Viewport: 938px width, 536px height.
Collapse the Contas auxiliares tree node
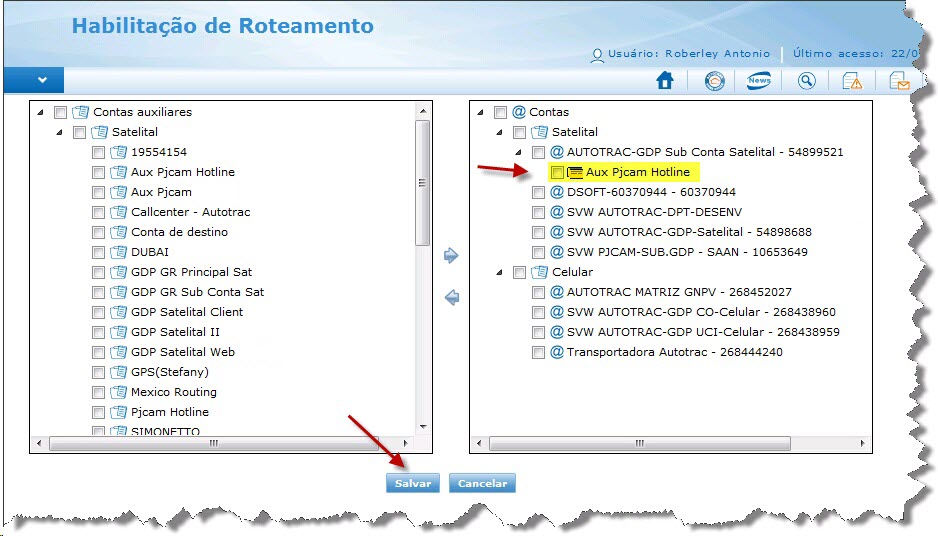[x=40, y=112]
